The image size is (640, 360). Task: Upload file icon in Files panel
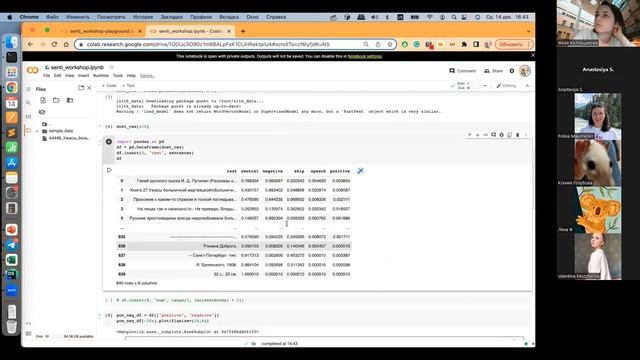point(43,100)
